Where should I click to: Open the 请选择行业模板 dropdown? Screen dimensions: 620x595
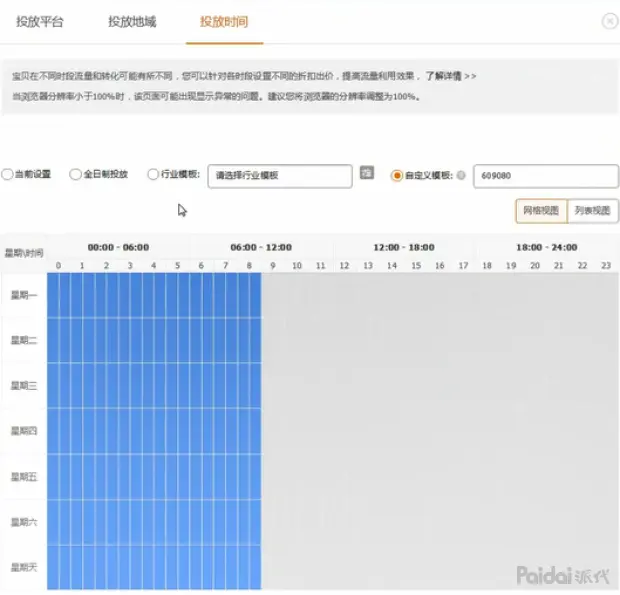coord(280,176)
